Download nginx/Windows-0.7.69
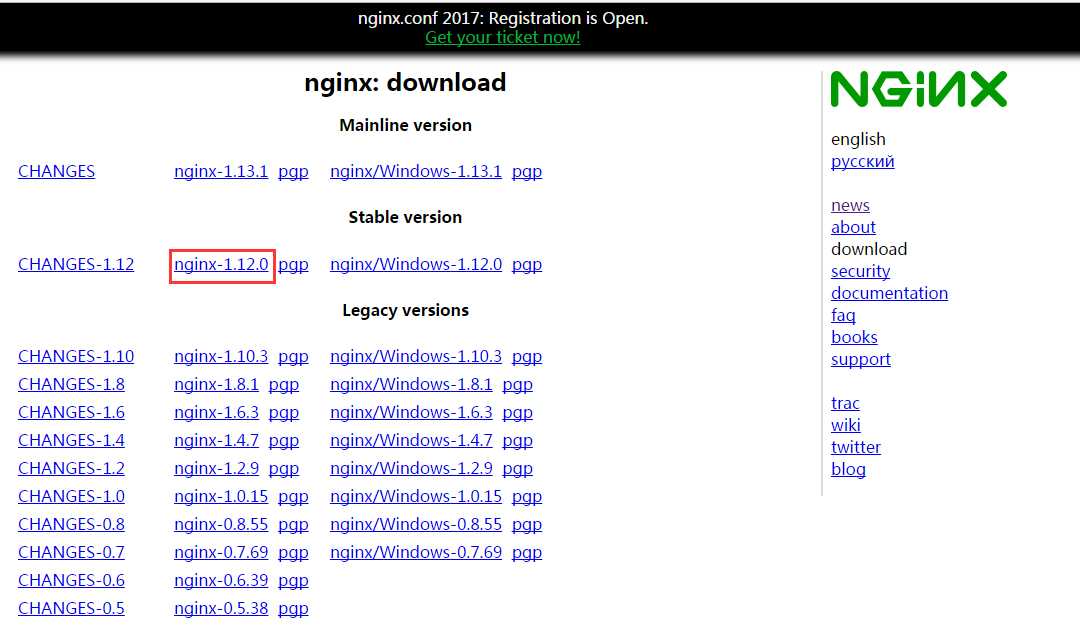1080x634 pixels. pyautogui.click(x=416, y=552)
